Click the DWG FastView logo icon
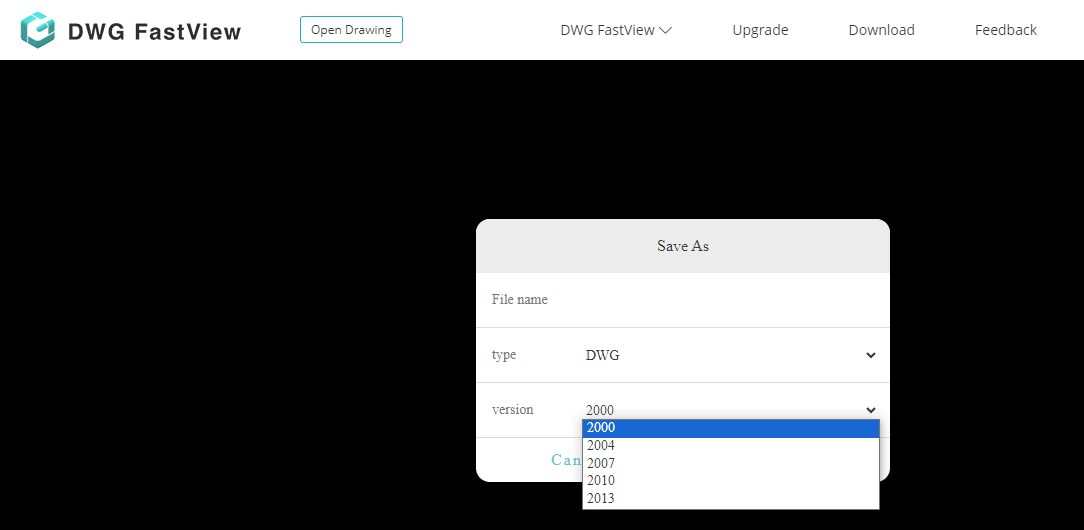The width and height of the screenshot is (1084, 530). pyautogui.click(x=37, y=30)
